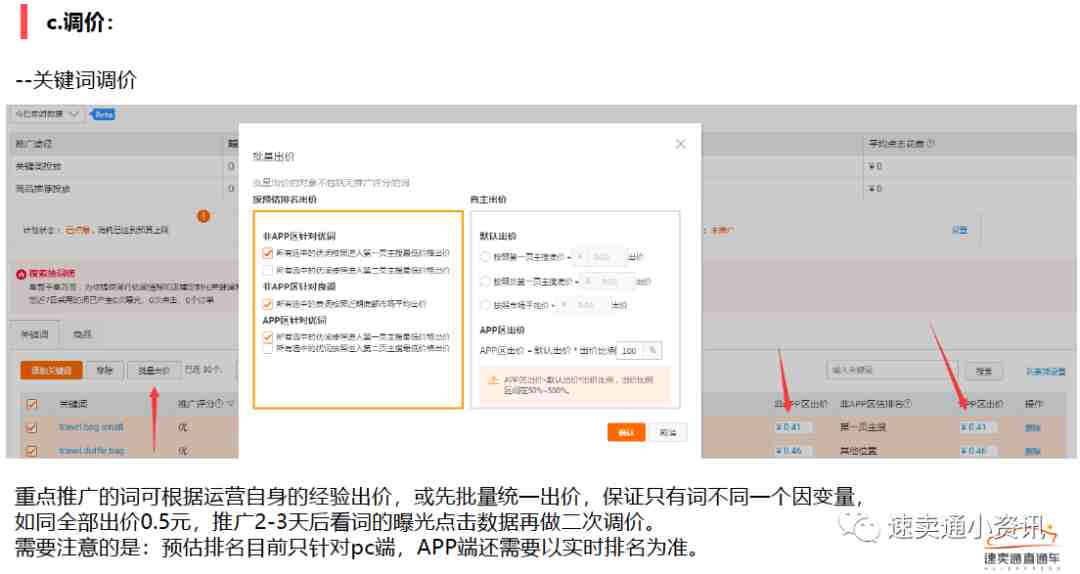Click the help icon beside 平均点击花费

tap(930, 144)
